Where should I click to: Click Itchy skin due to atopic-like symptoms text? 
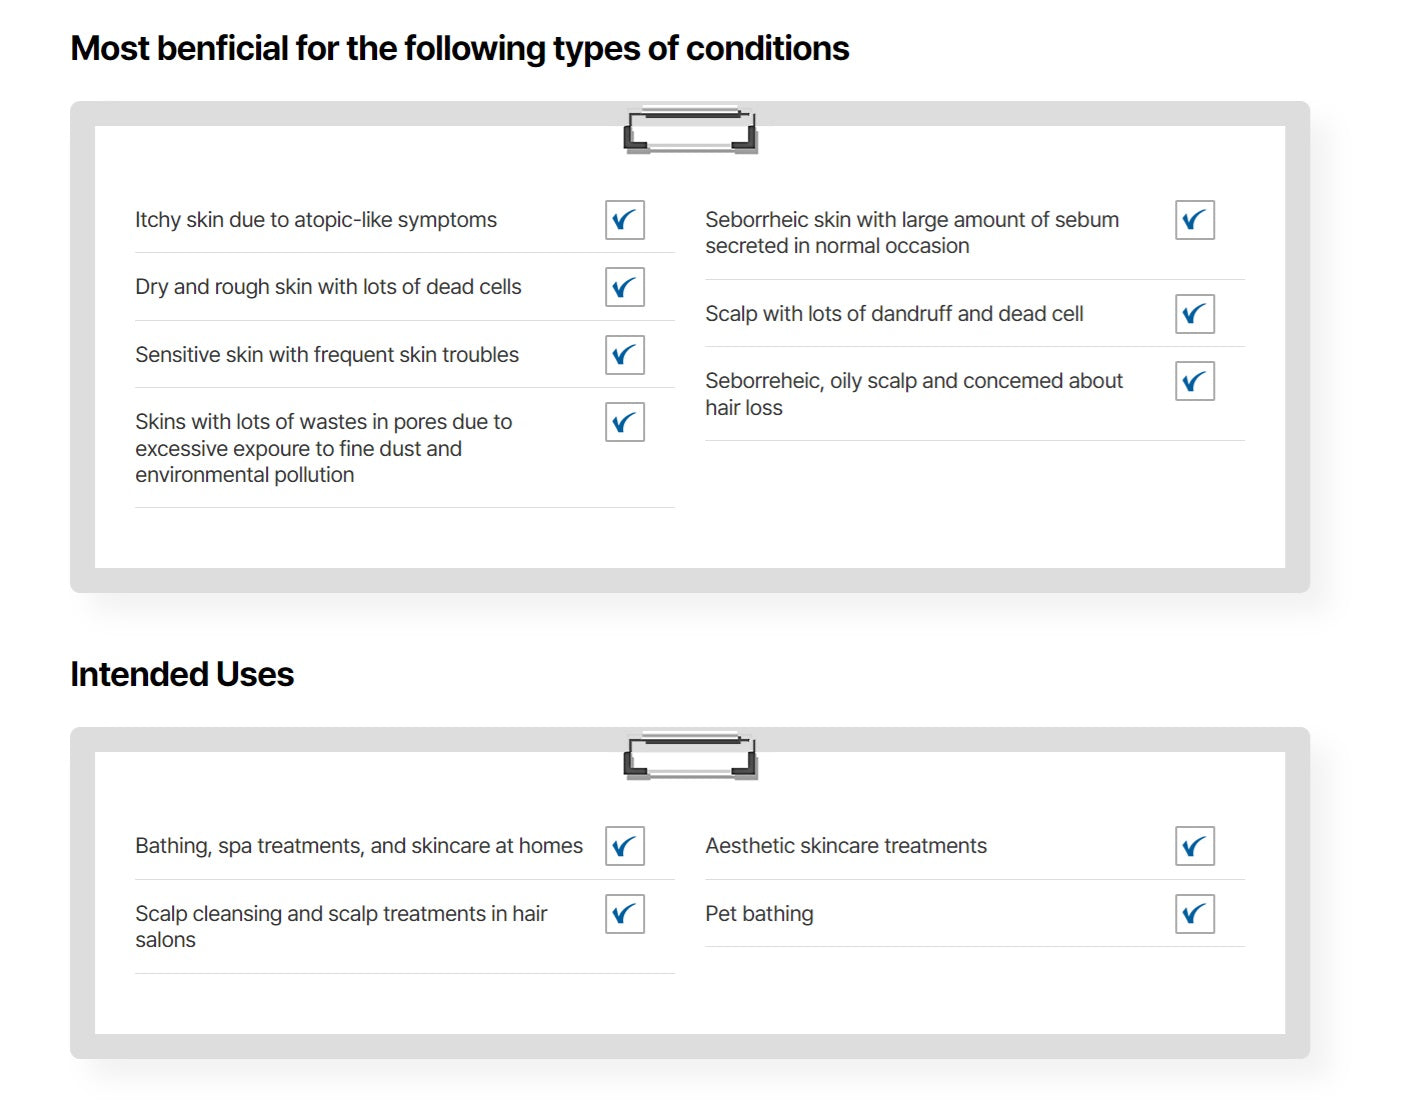[x=316, y=220]
